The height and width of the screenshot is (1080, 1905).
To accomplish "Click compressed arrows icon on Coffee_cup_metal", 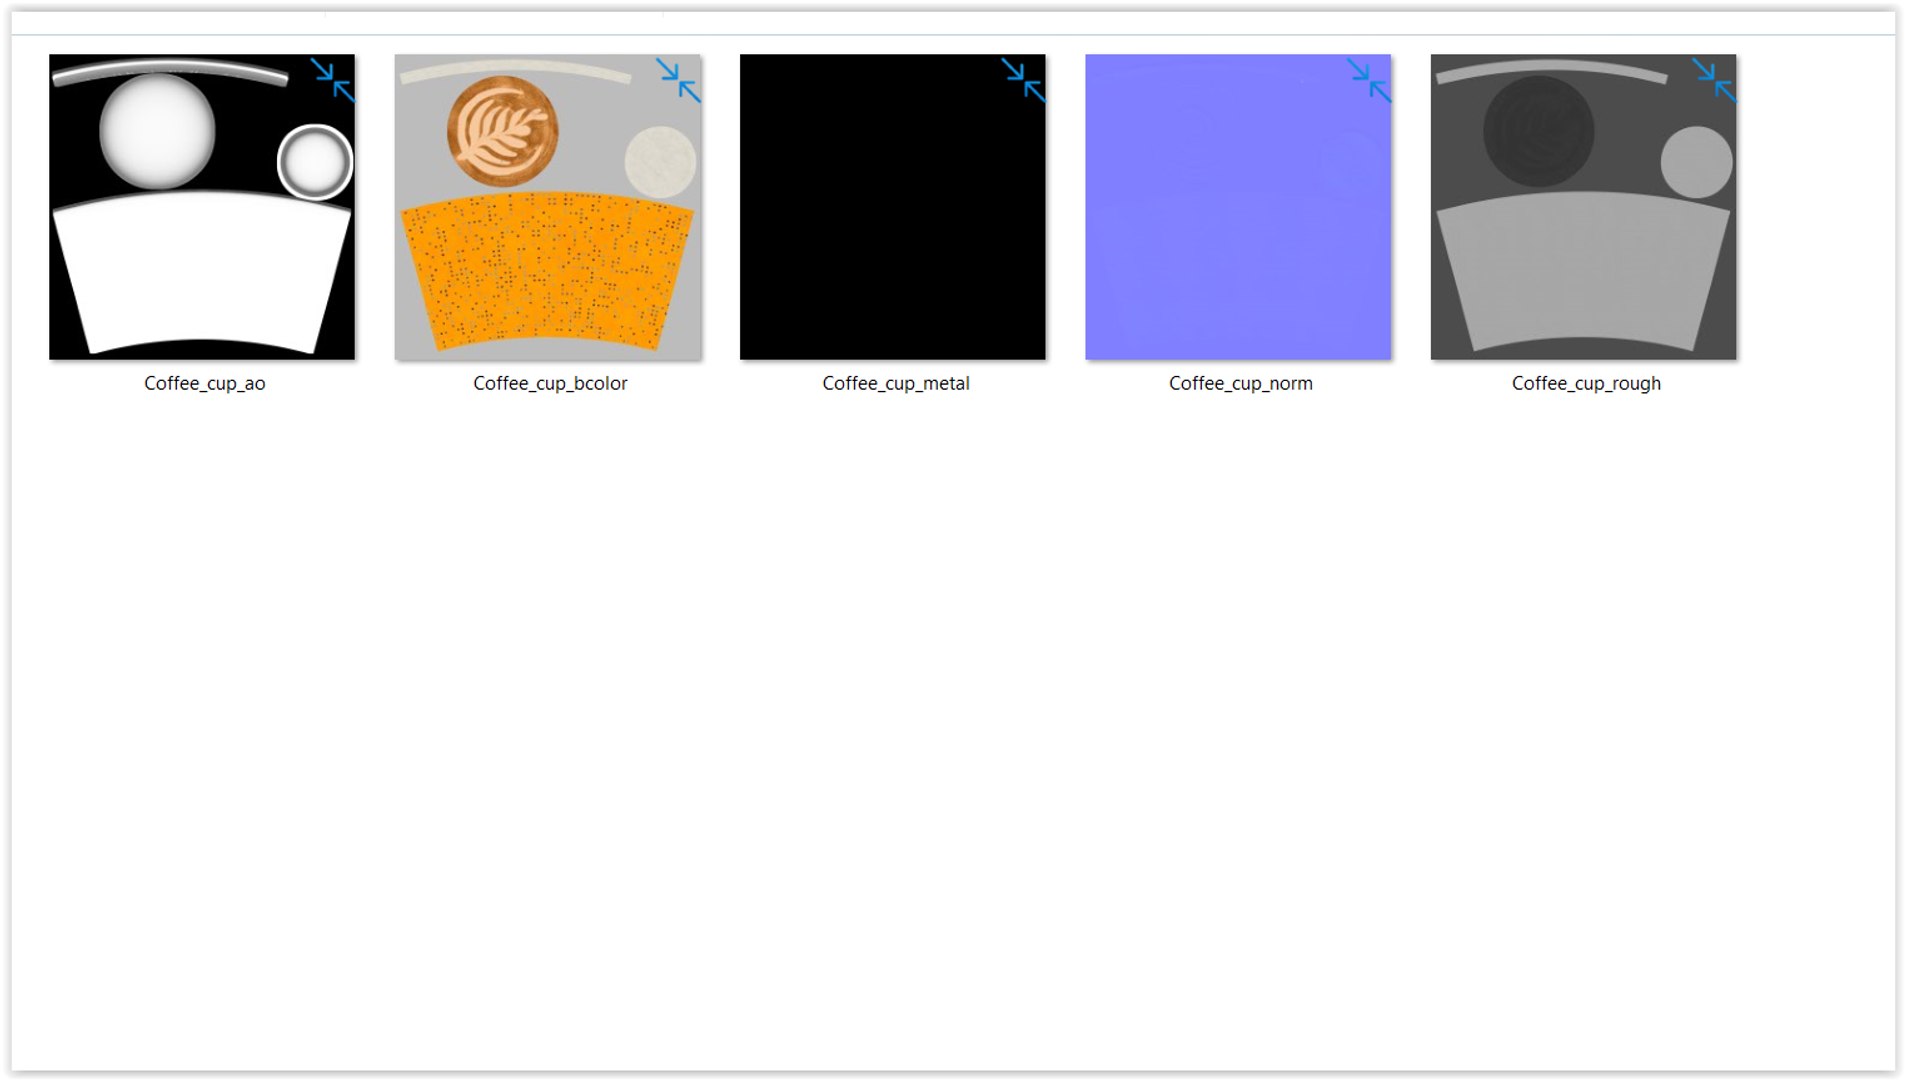I will click(1023, 80).
